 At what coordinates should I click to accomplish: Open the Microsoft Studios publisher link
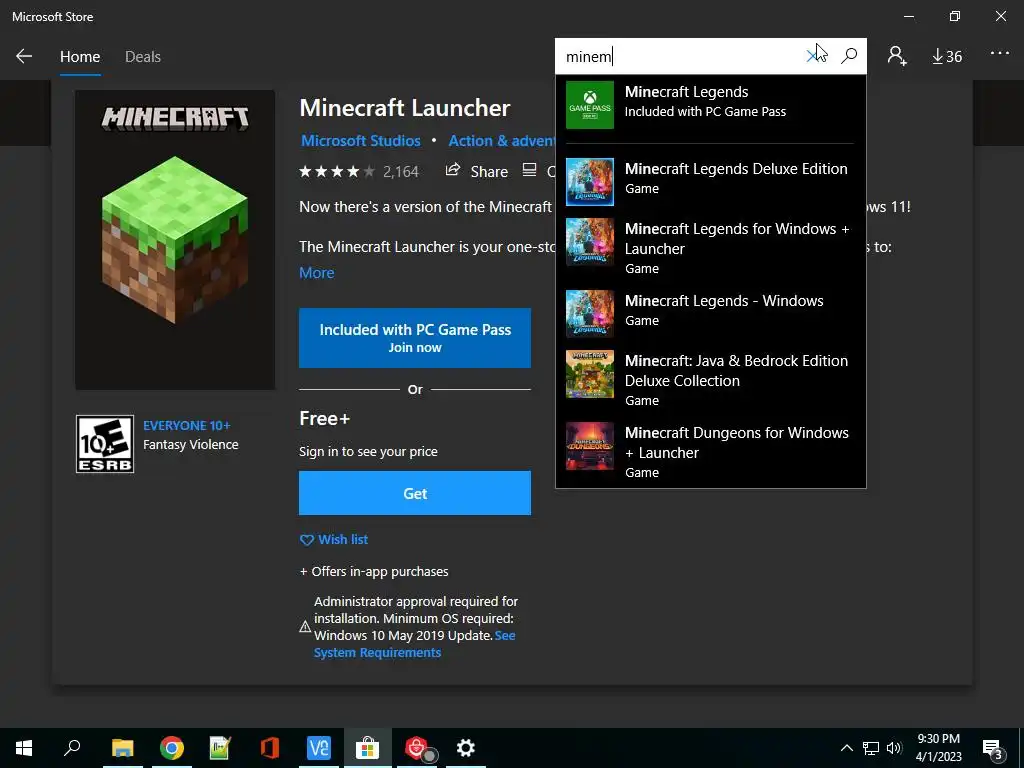(x=360, y=140)
